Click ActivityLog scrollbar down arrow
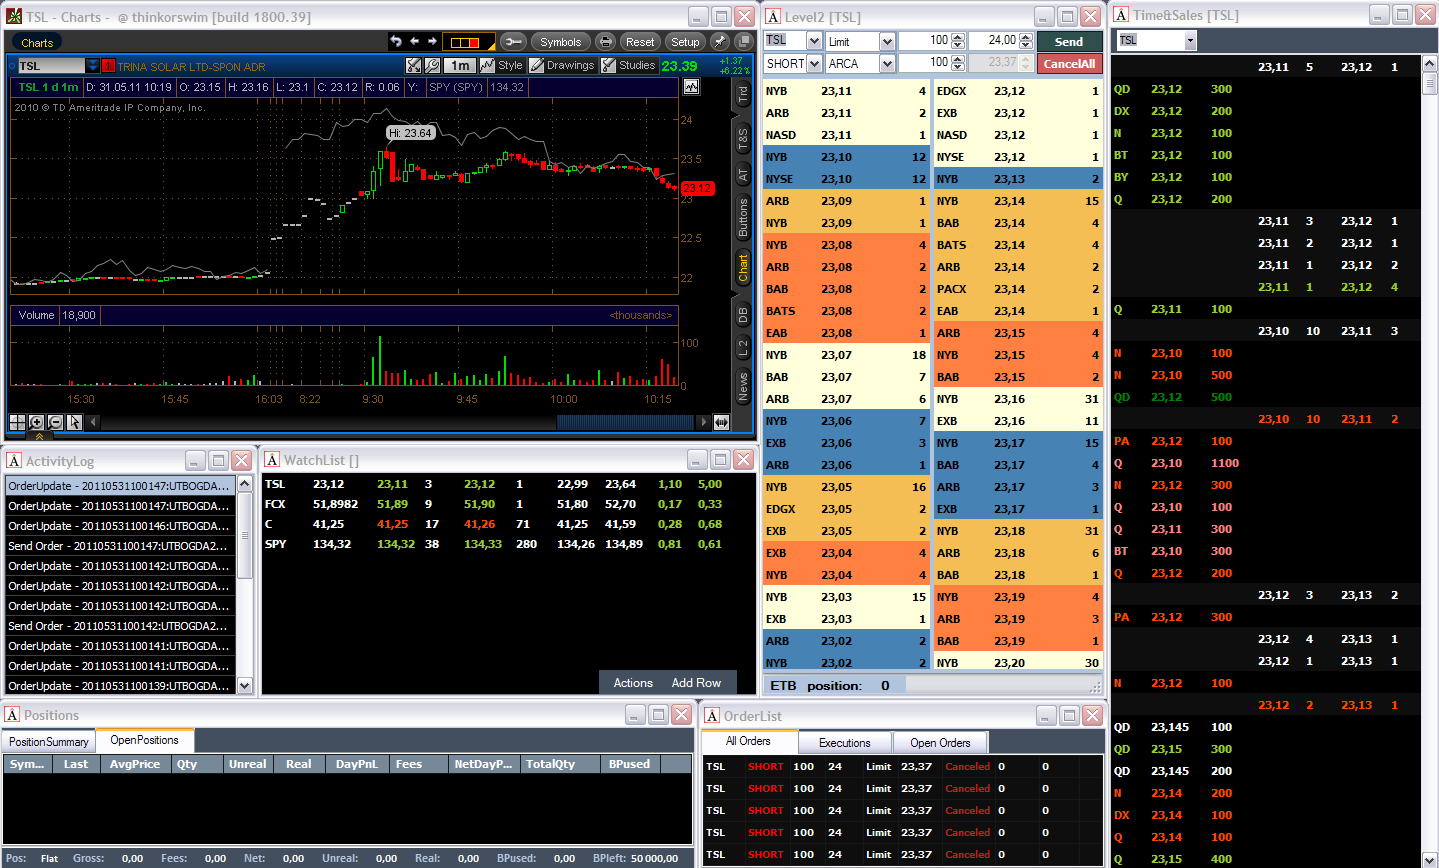The width and height of the screenshot is (1439, 868). [245, 686]
